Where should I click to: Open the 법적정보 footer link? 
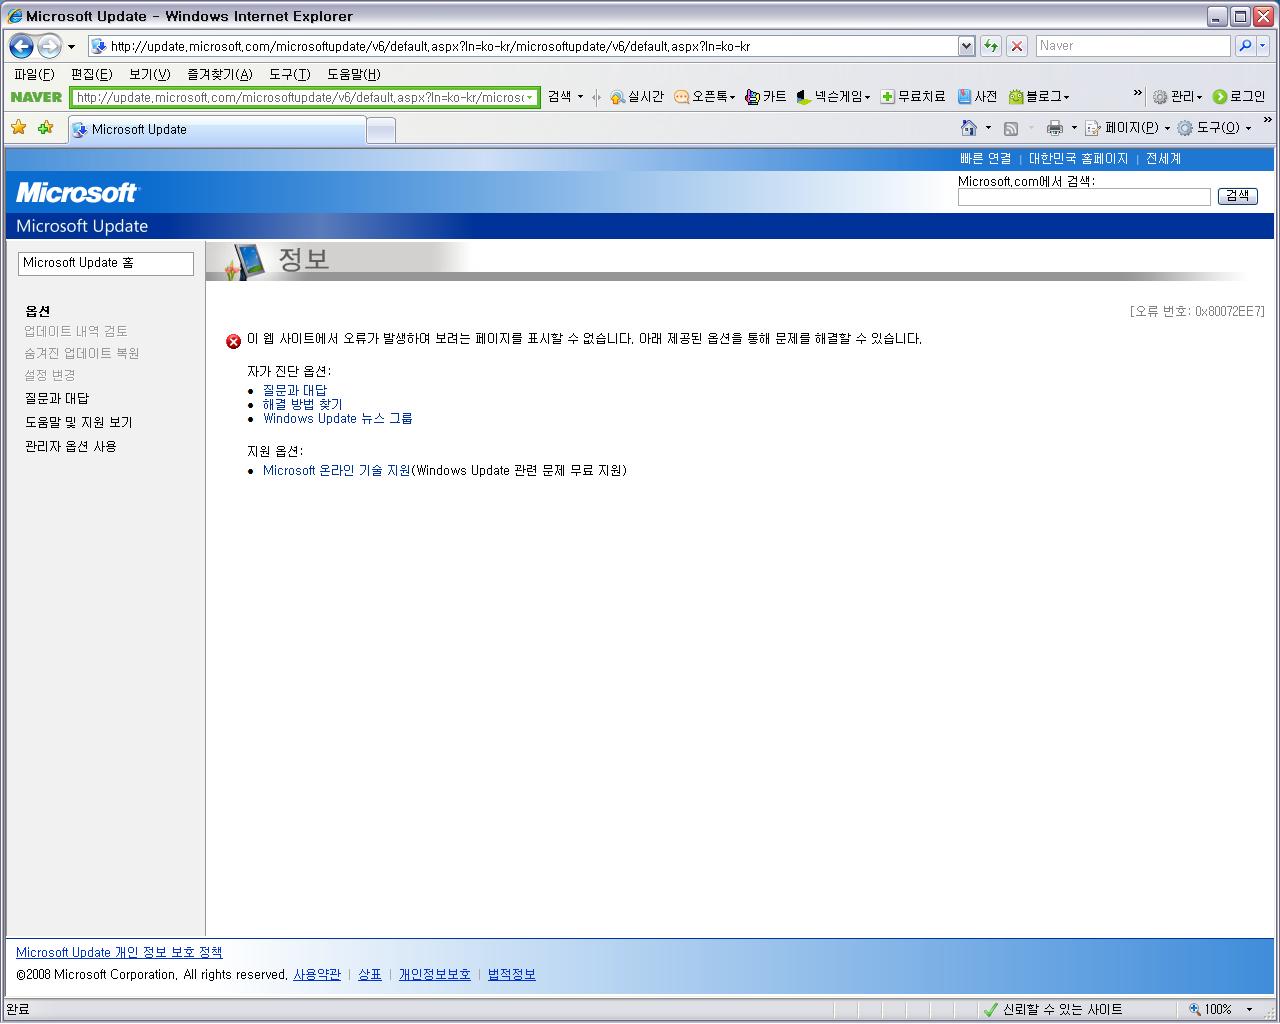click(x=512, y=974)
